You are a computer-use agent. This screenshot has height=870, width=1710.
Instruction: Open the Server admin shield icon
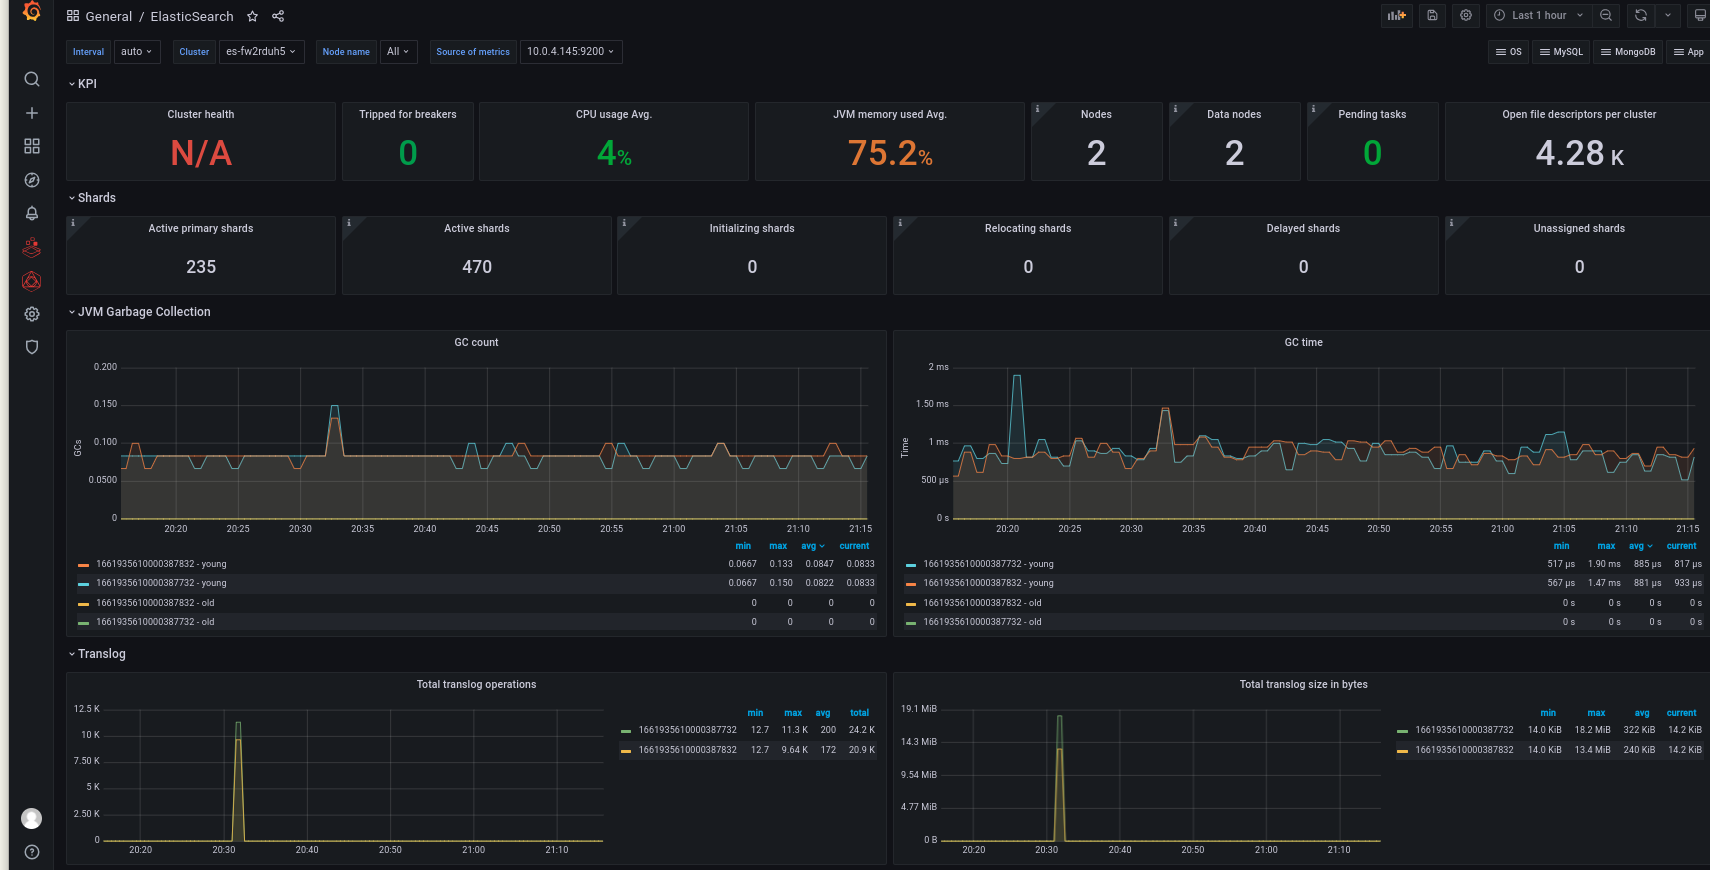click(x=32, y=347)
